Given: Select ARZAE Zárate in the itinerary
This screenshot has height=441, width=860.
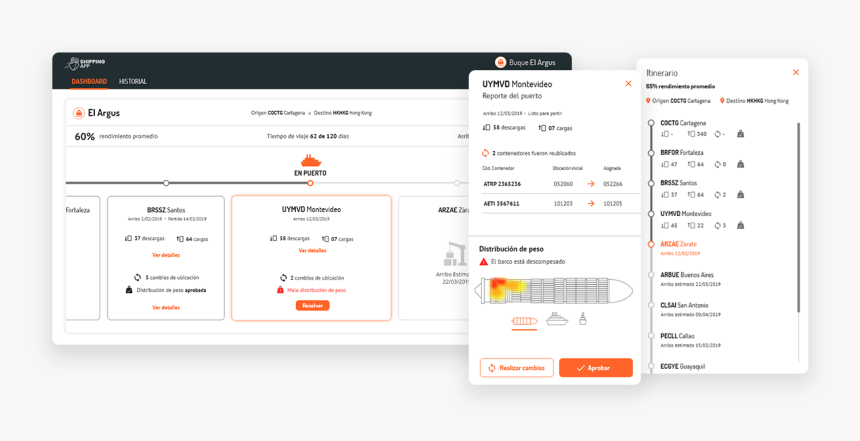Looking at the screenshot, I should [x=678, y=244].
